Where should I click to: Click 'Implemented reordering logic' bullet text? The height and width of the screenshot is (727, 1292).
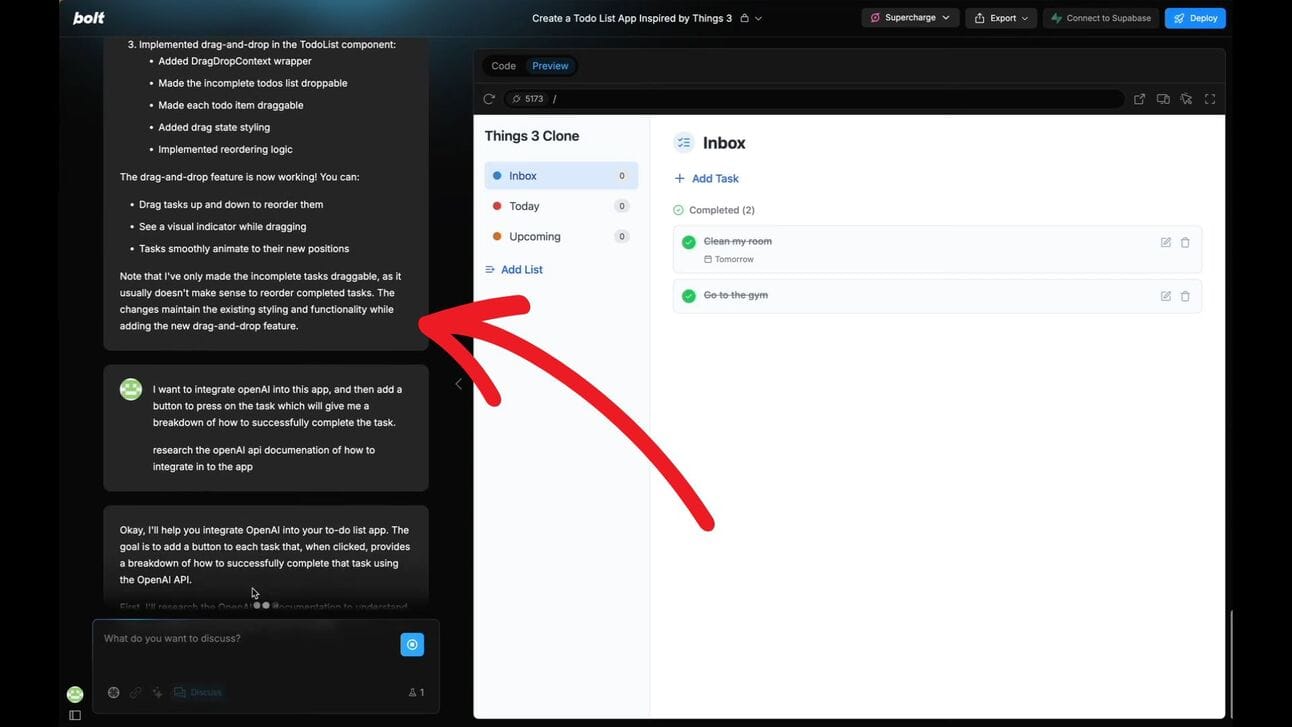(x=225, y=149)
